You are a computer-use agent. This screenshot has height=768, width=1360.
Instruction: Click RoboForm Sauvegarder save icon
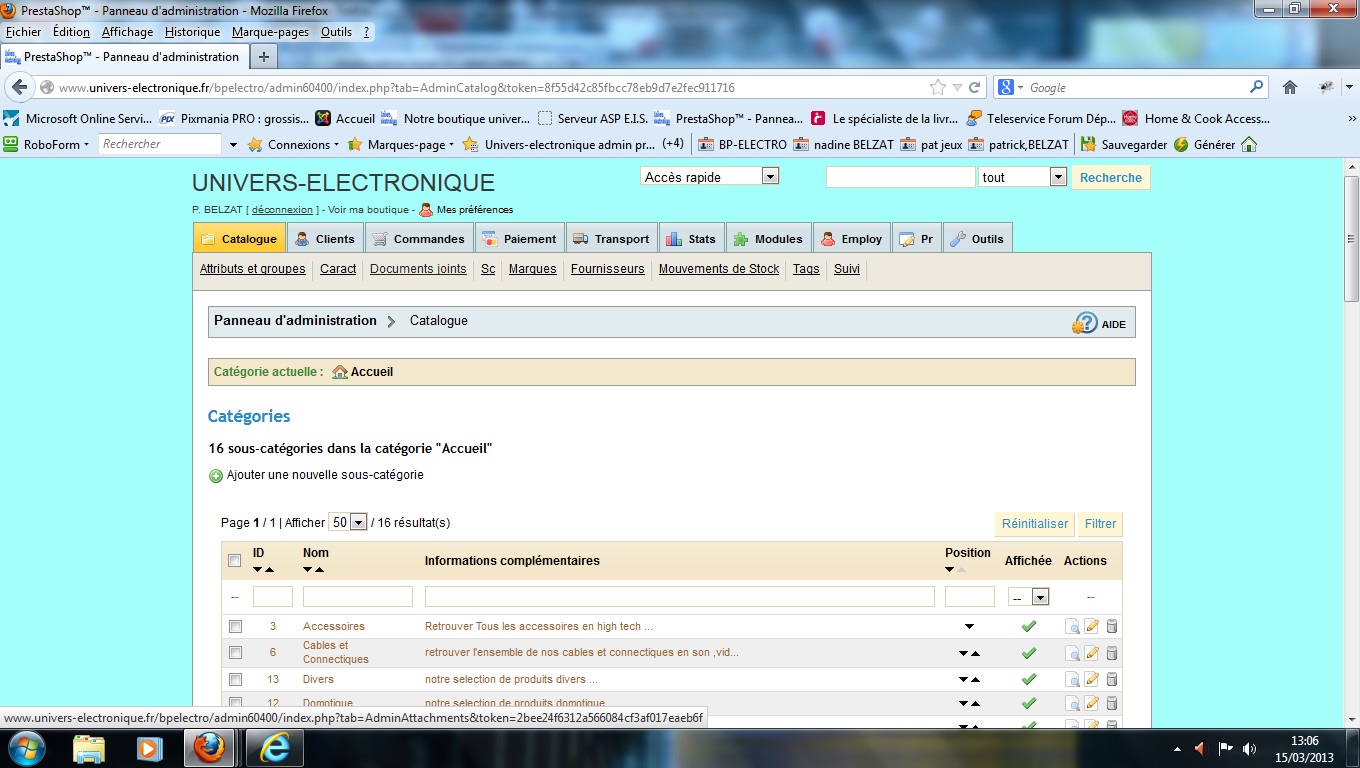tap(1088, 144)
